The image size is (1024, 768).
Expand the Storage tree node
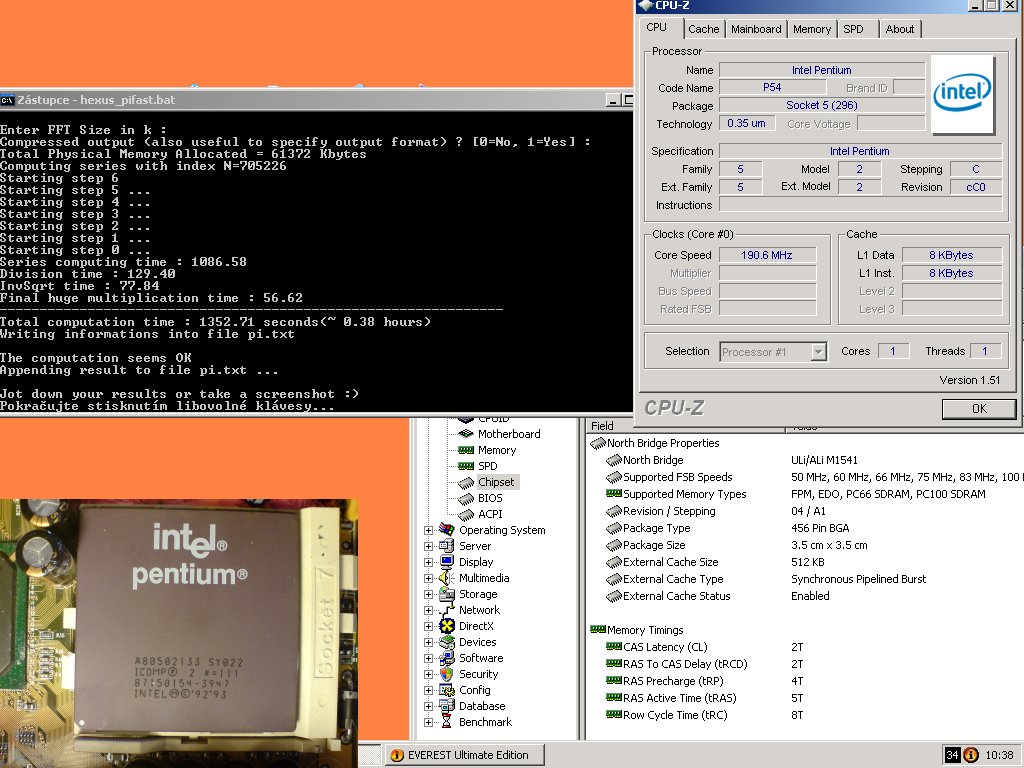pyautogui.click(x=428, y=594)
